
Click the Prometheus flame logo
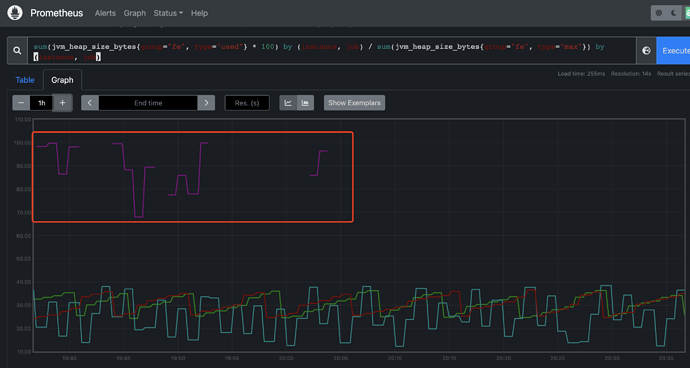click(15, 13)
